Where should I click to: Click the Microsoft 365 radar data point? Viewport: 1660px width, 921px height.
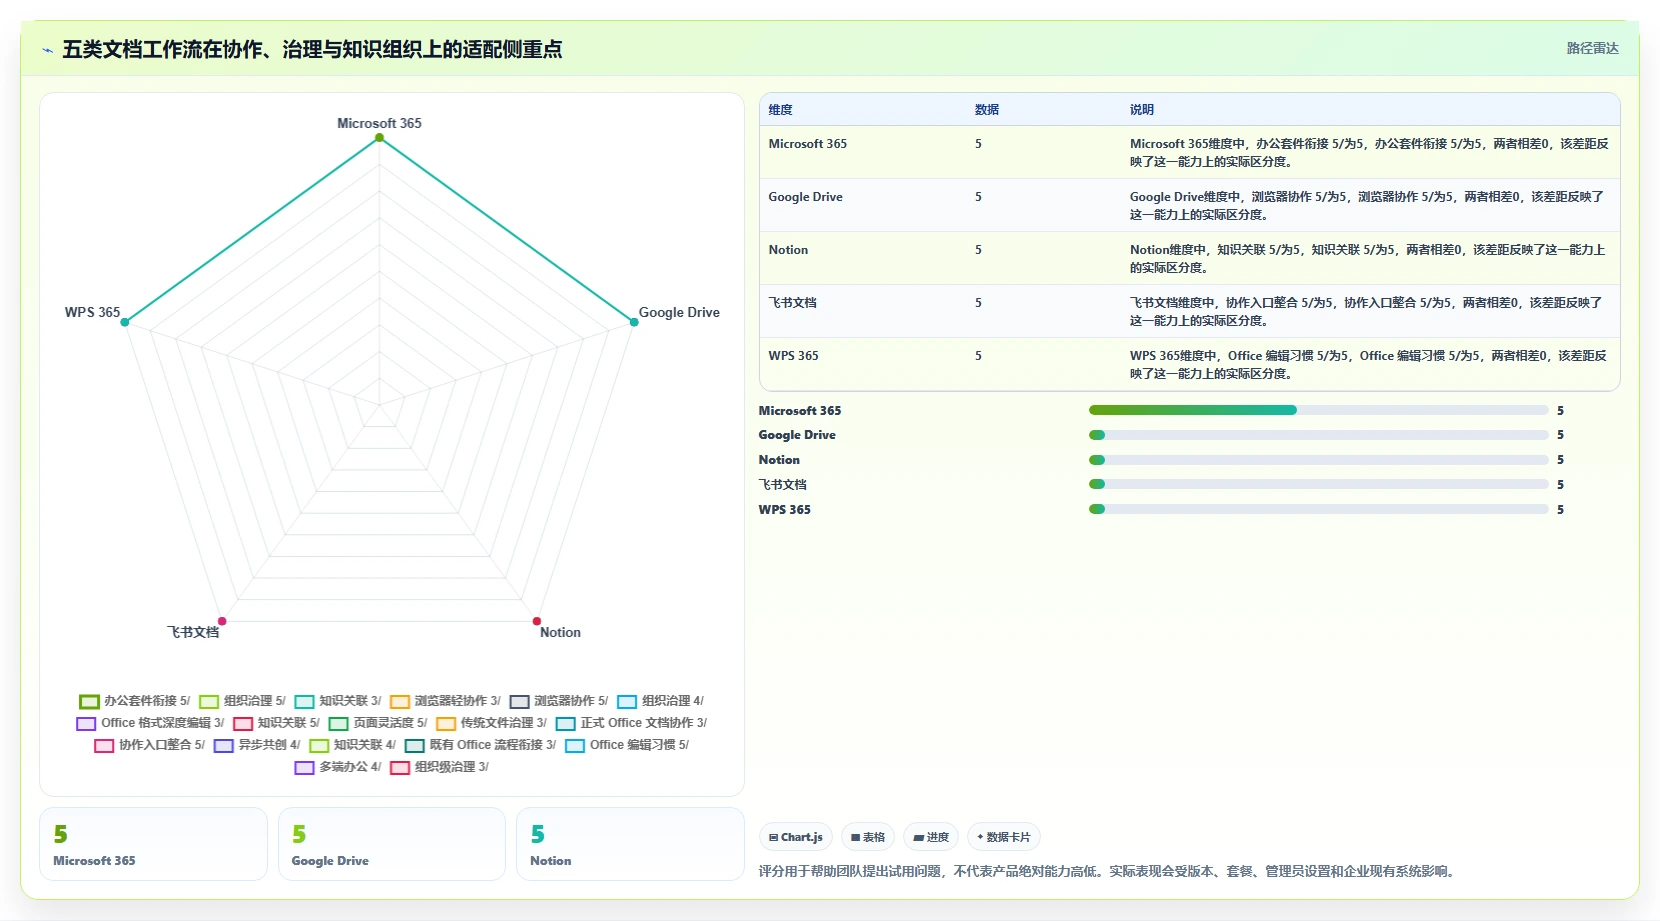point(379,138)
